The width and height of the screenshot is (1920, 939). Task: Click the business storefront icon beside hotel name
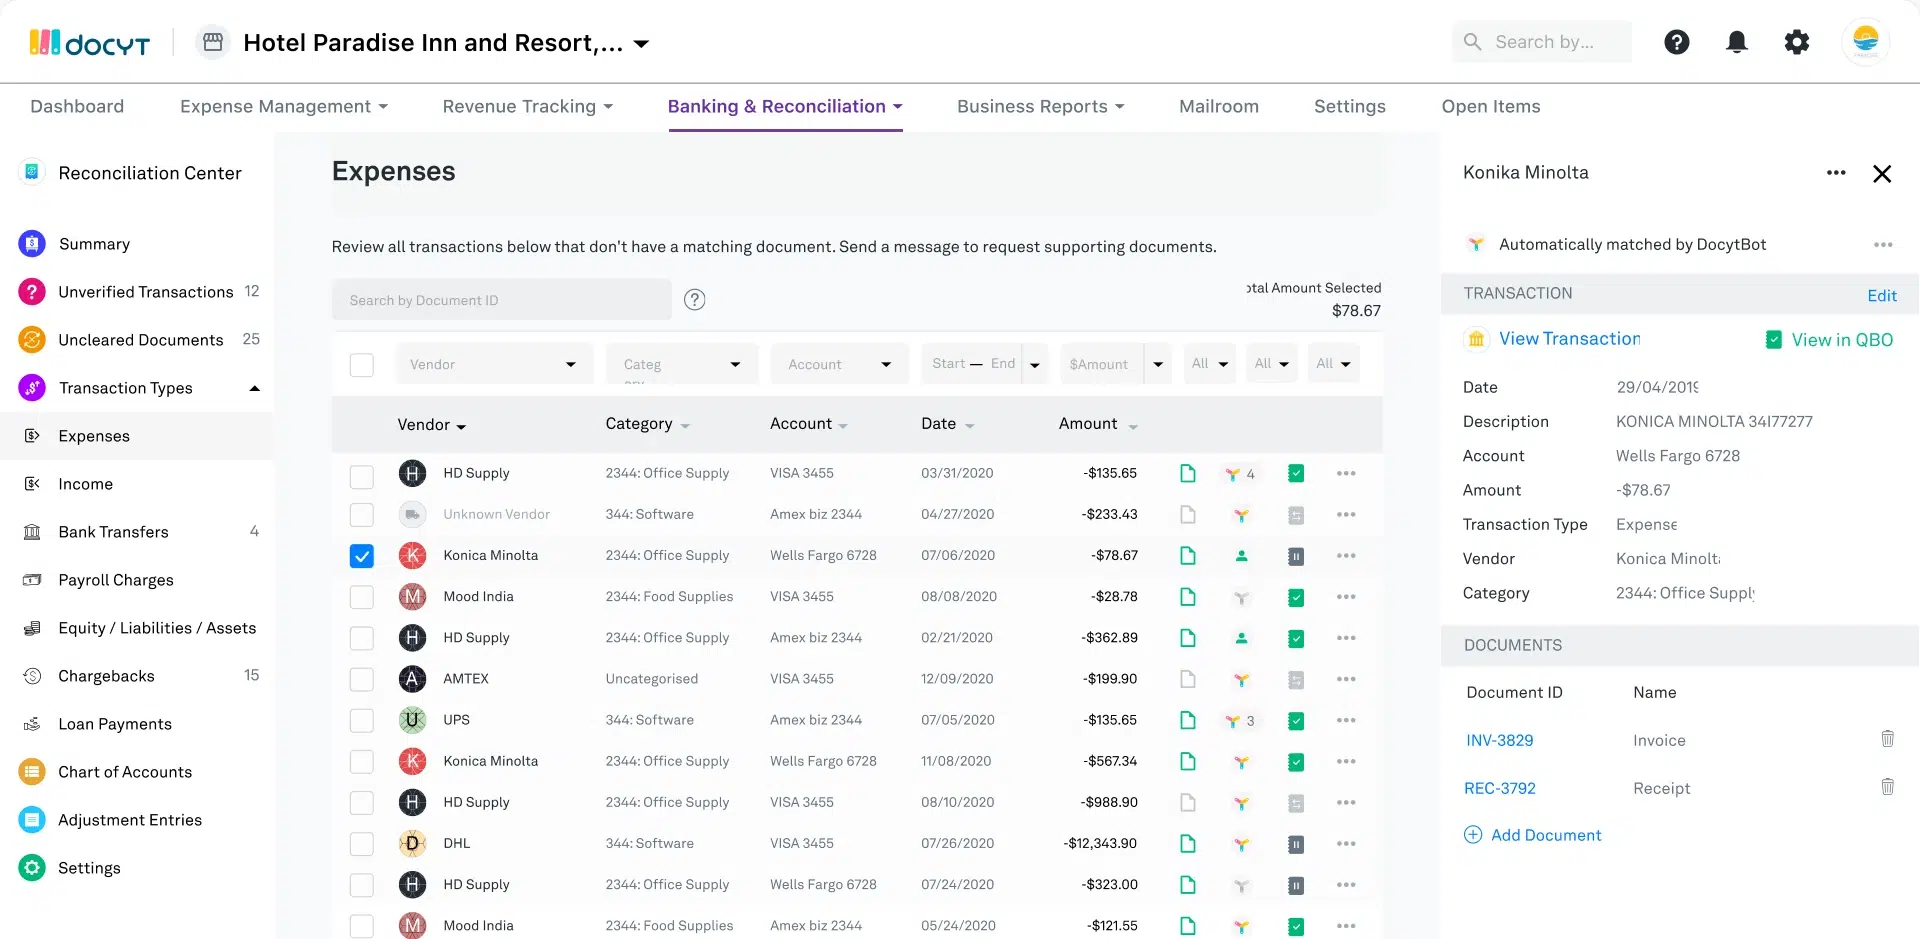212,42
